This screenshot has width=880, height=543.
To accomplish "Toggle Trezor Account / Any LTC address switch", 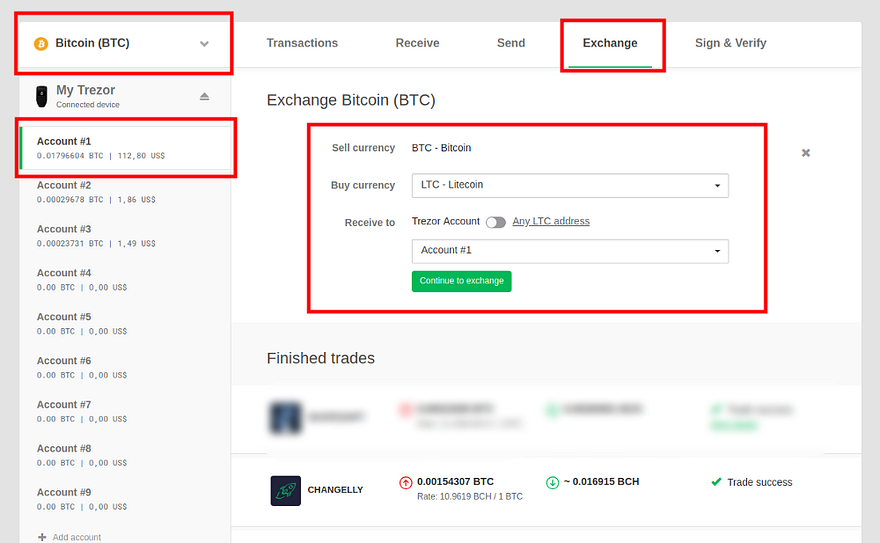I will [495, 222].
